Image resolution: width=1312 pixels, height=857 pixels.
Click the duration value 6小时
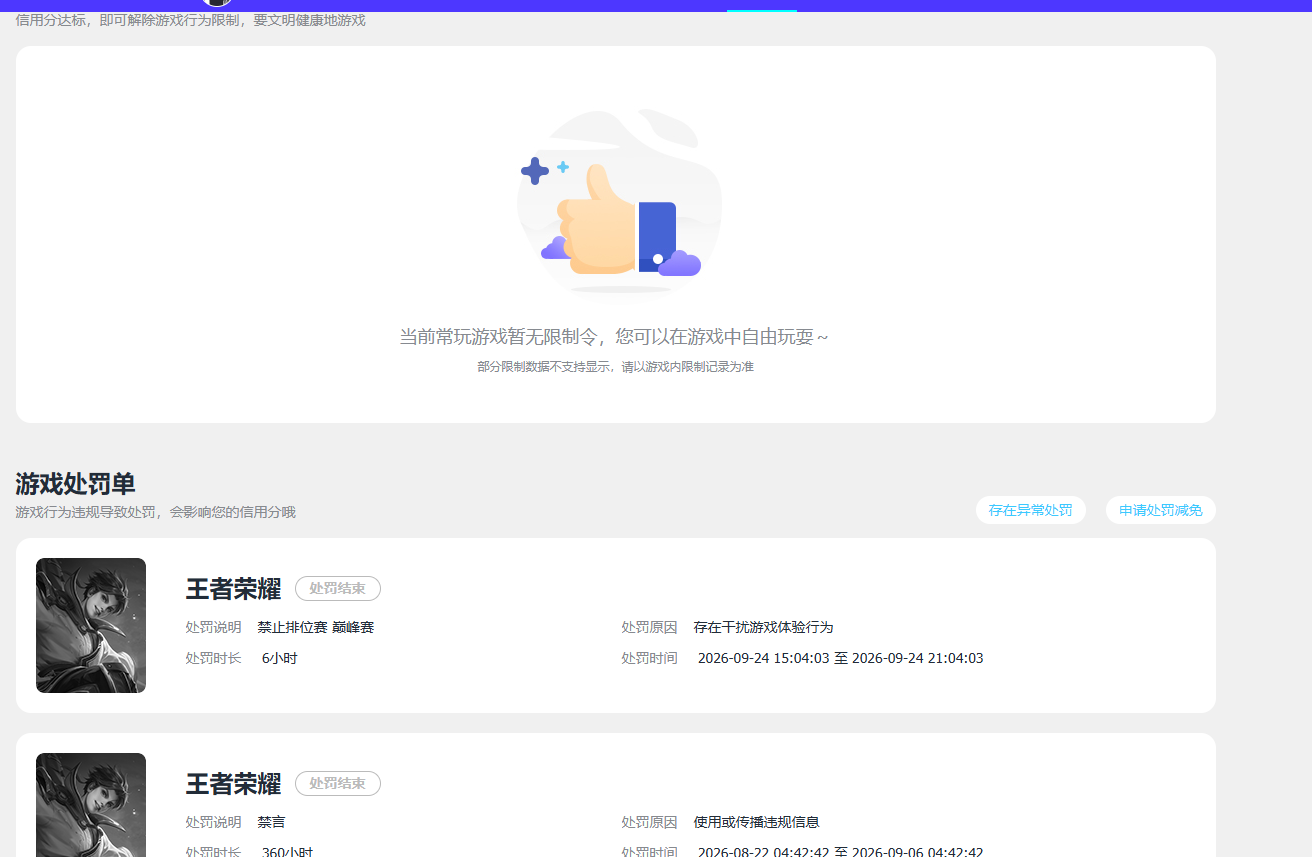280,658
